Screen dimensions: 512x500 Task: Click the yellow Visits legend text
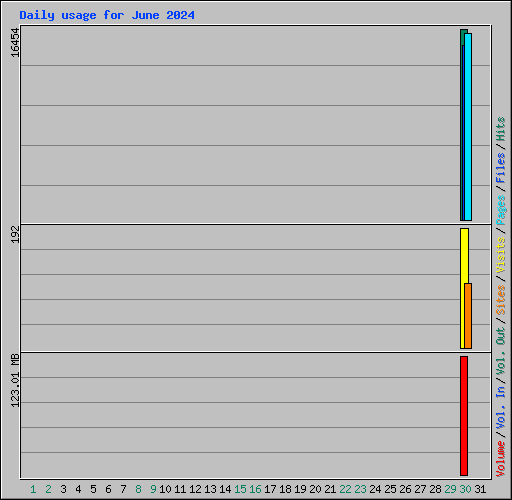point(501,255)
